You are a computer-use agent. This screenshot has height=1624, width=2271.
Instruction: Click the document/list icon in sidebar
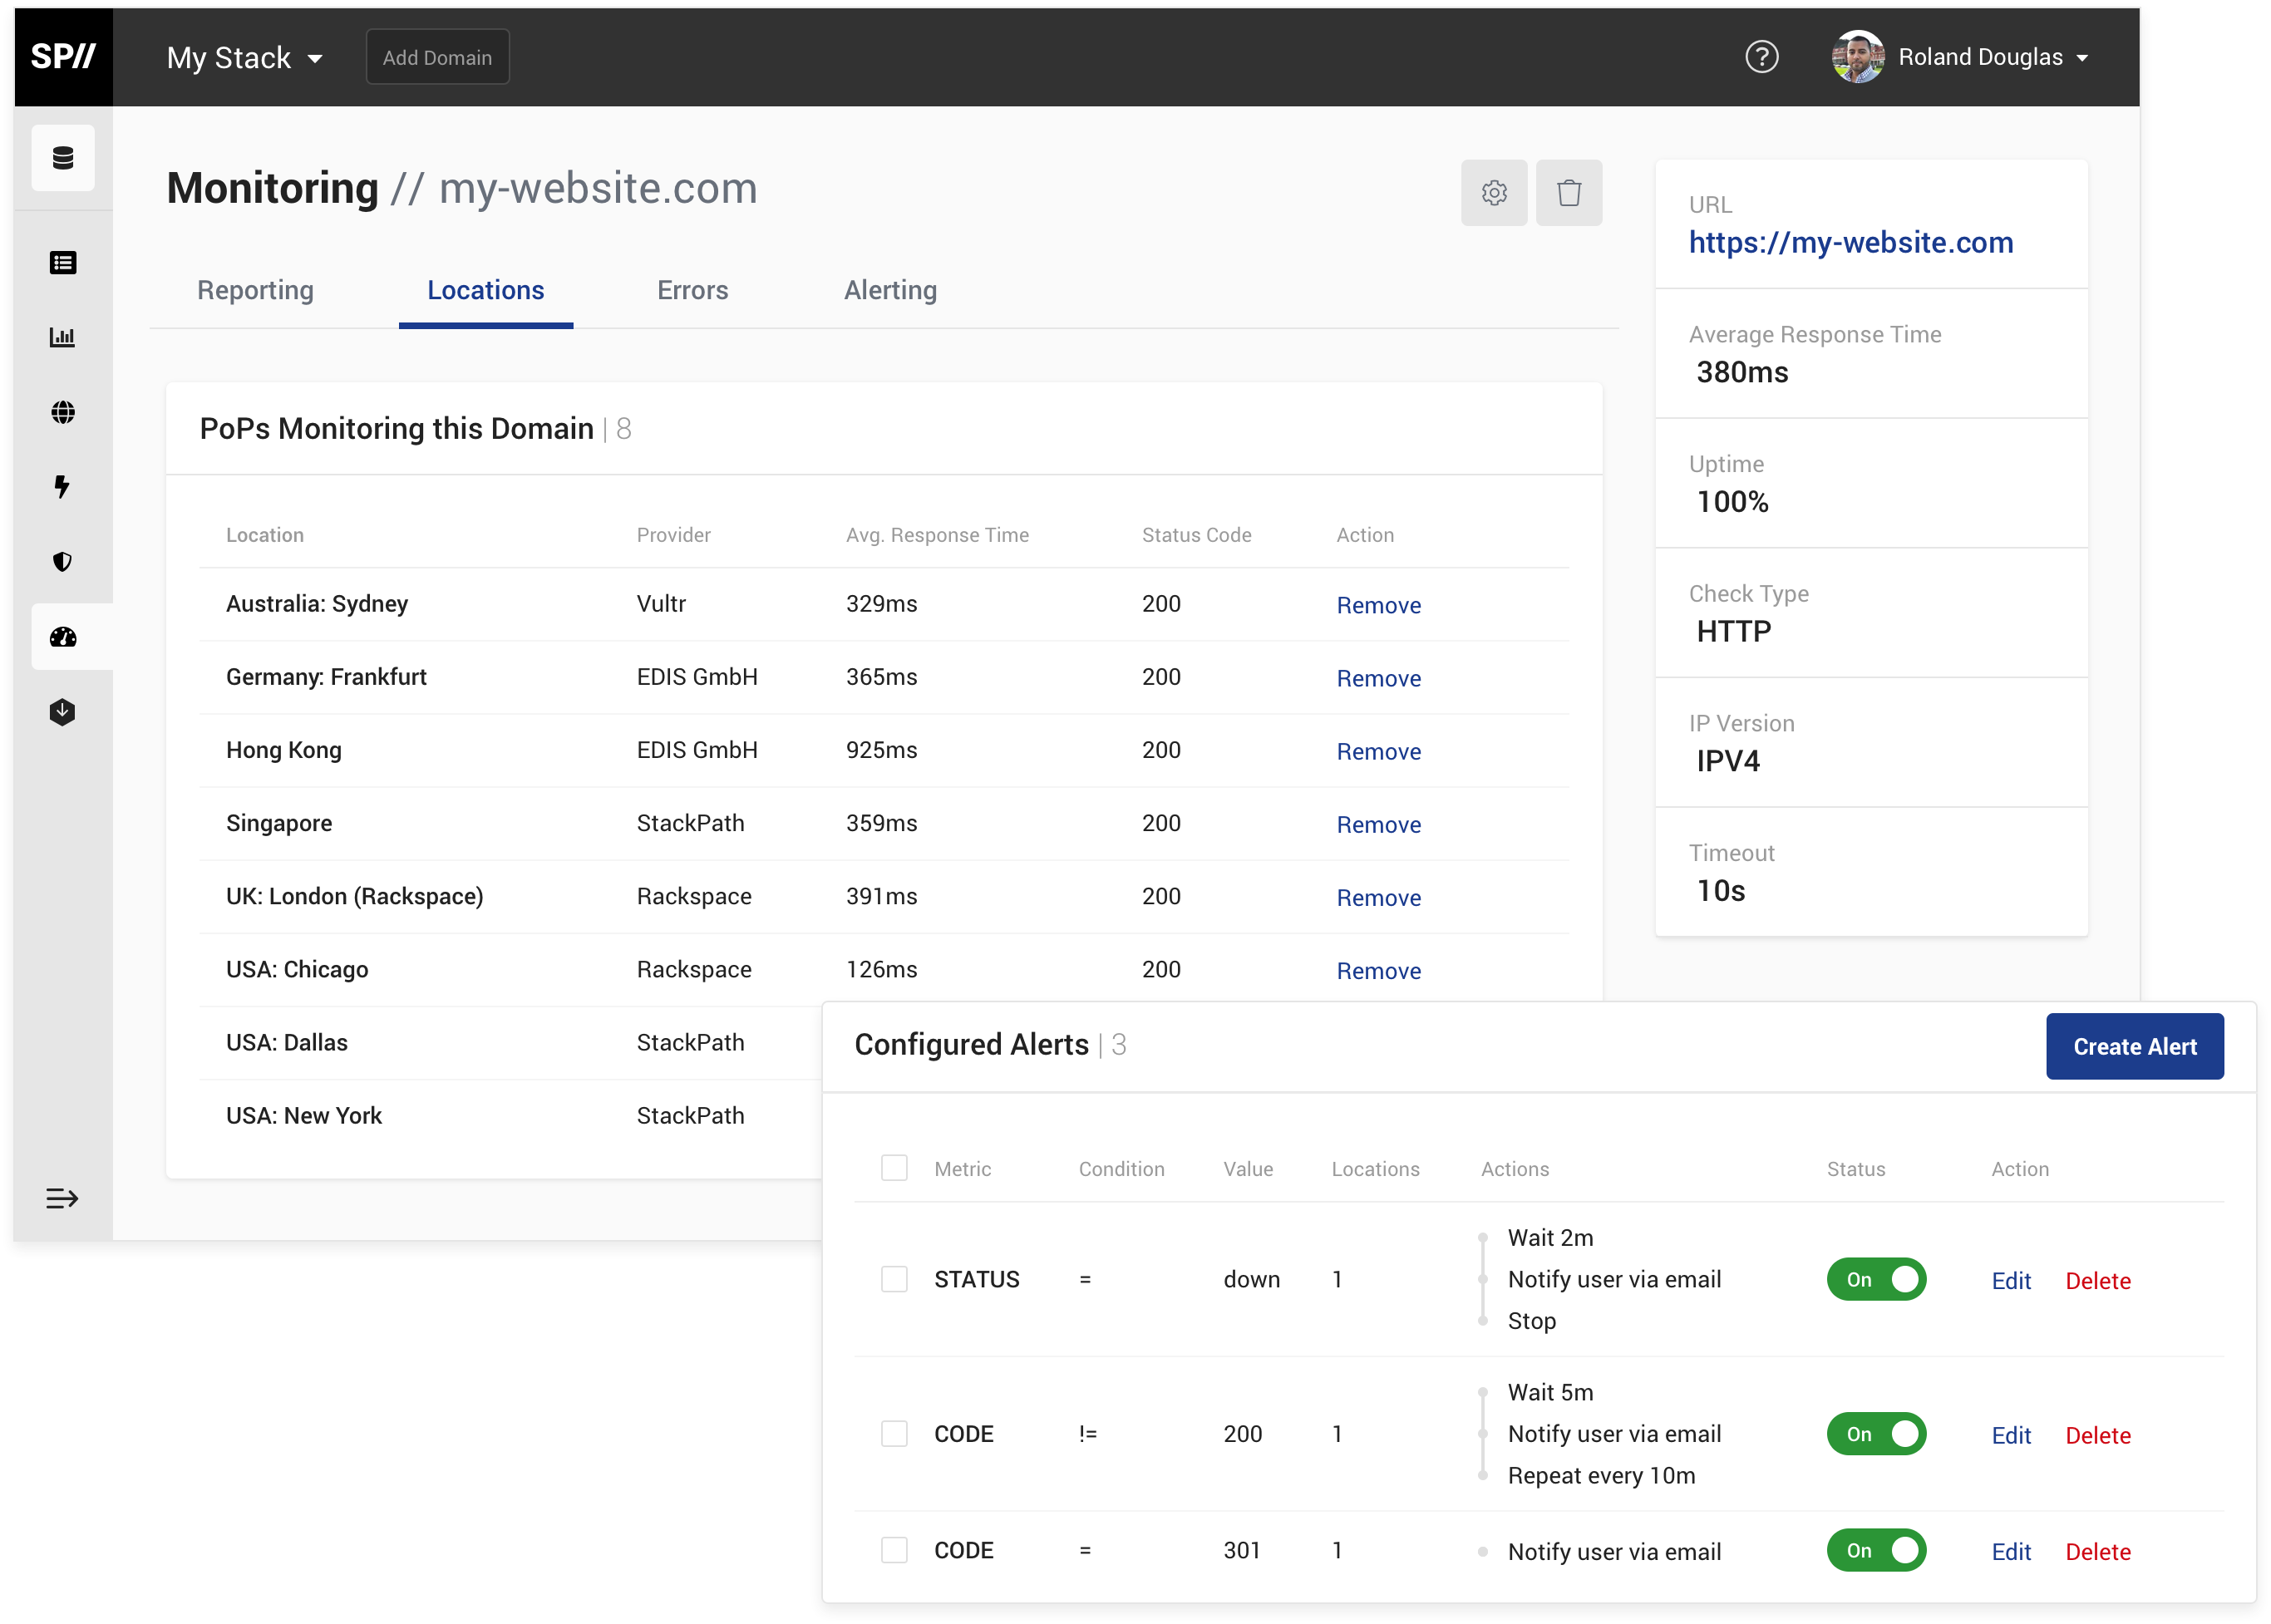pyautogui.click(x=63, y=265)
